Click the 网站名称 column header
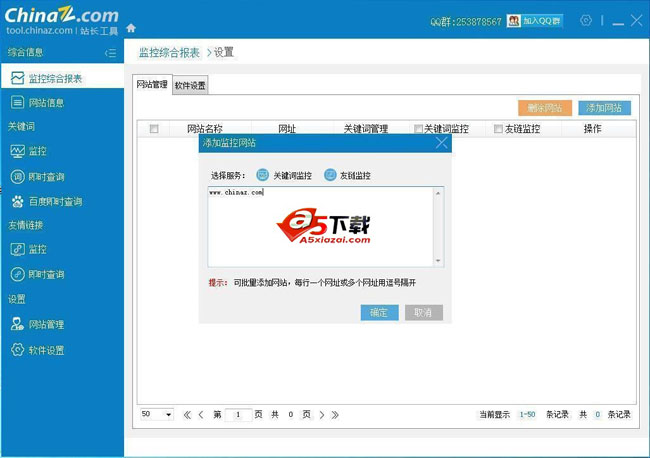Screen dimensions: 650x458 205,129
